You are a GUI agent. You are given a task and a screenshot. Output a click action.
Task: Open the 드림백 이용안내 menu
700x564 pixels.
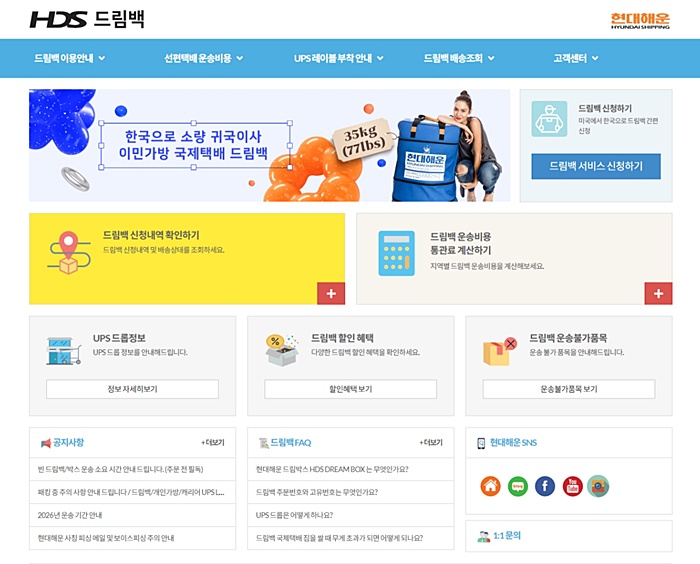pyautogui.click(x=64, y=58)
